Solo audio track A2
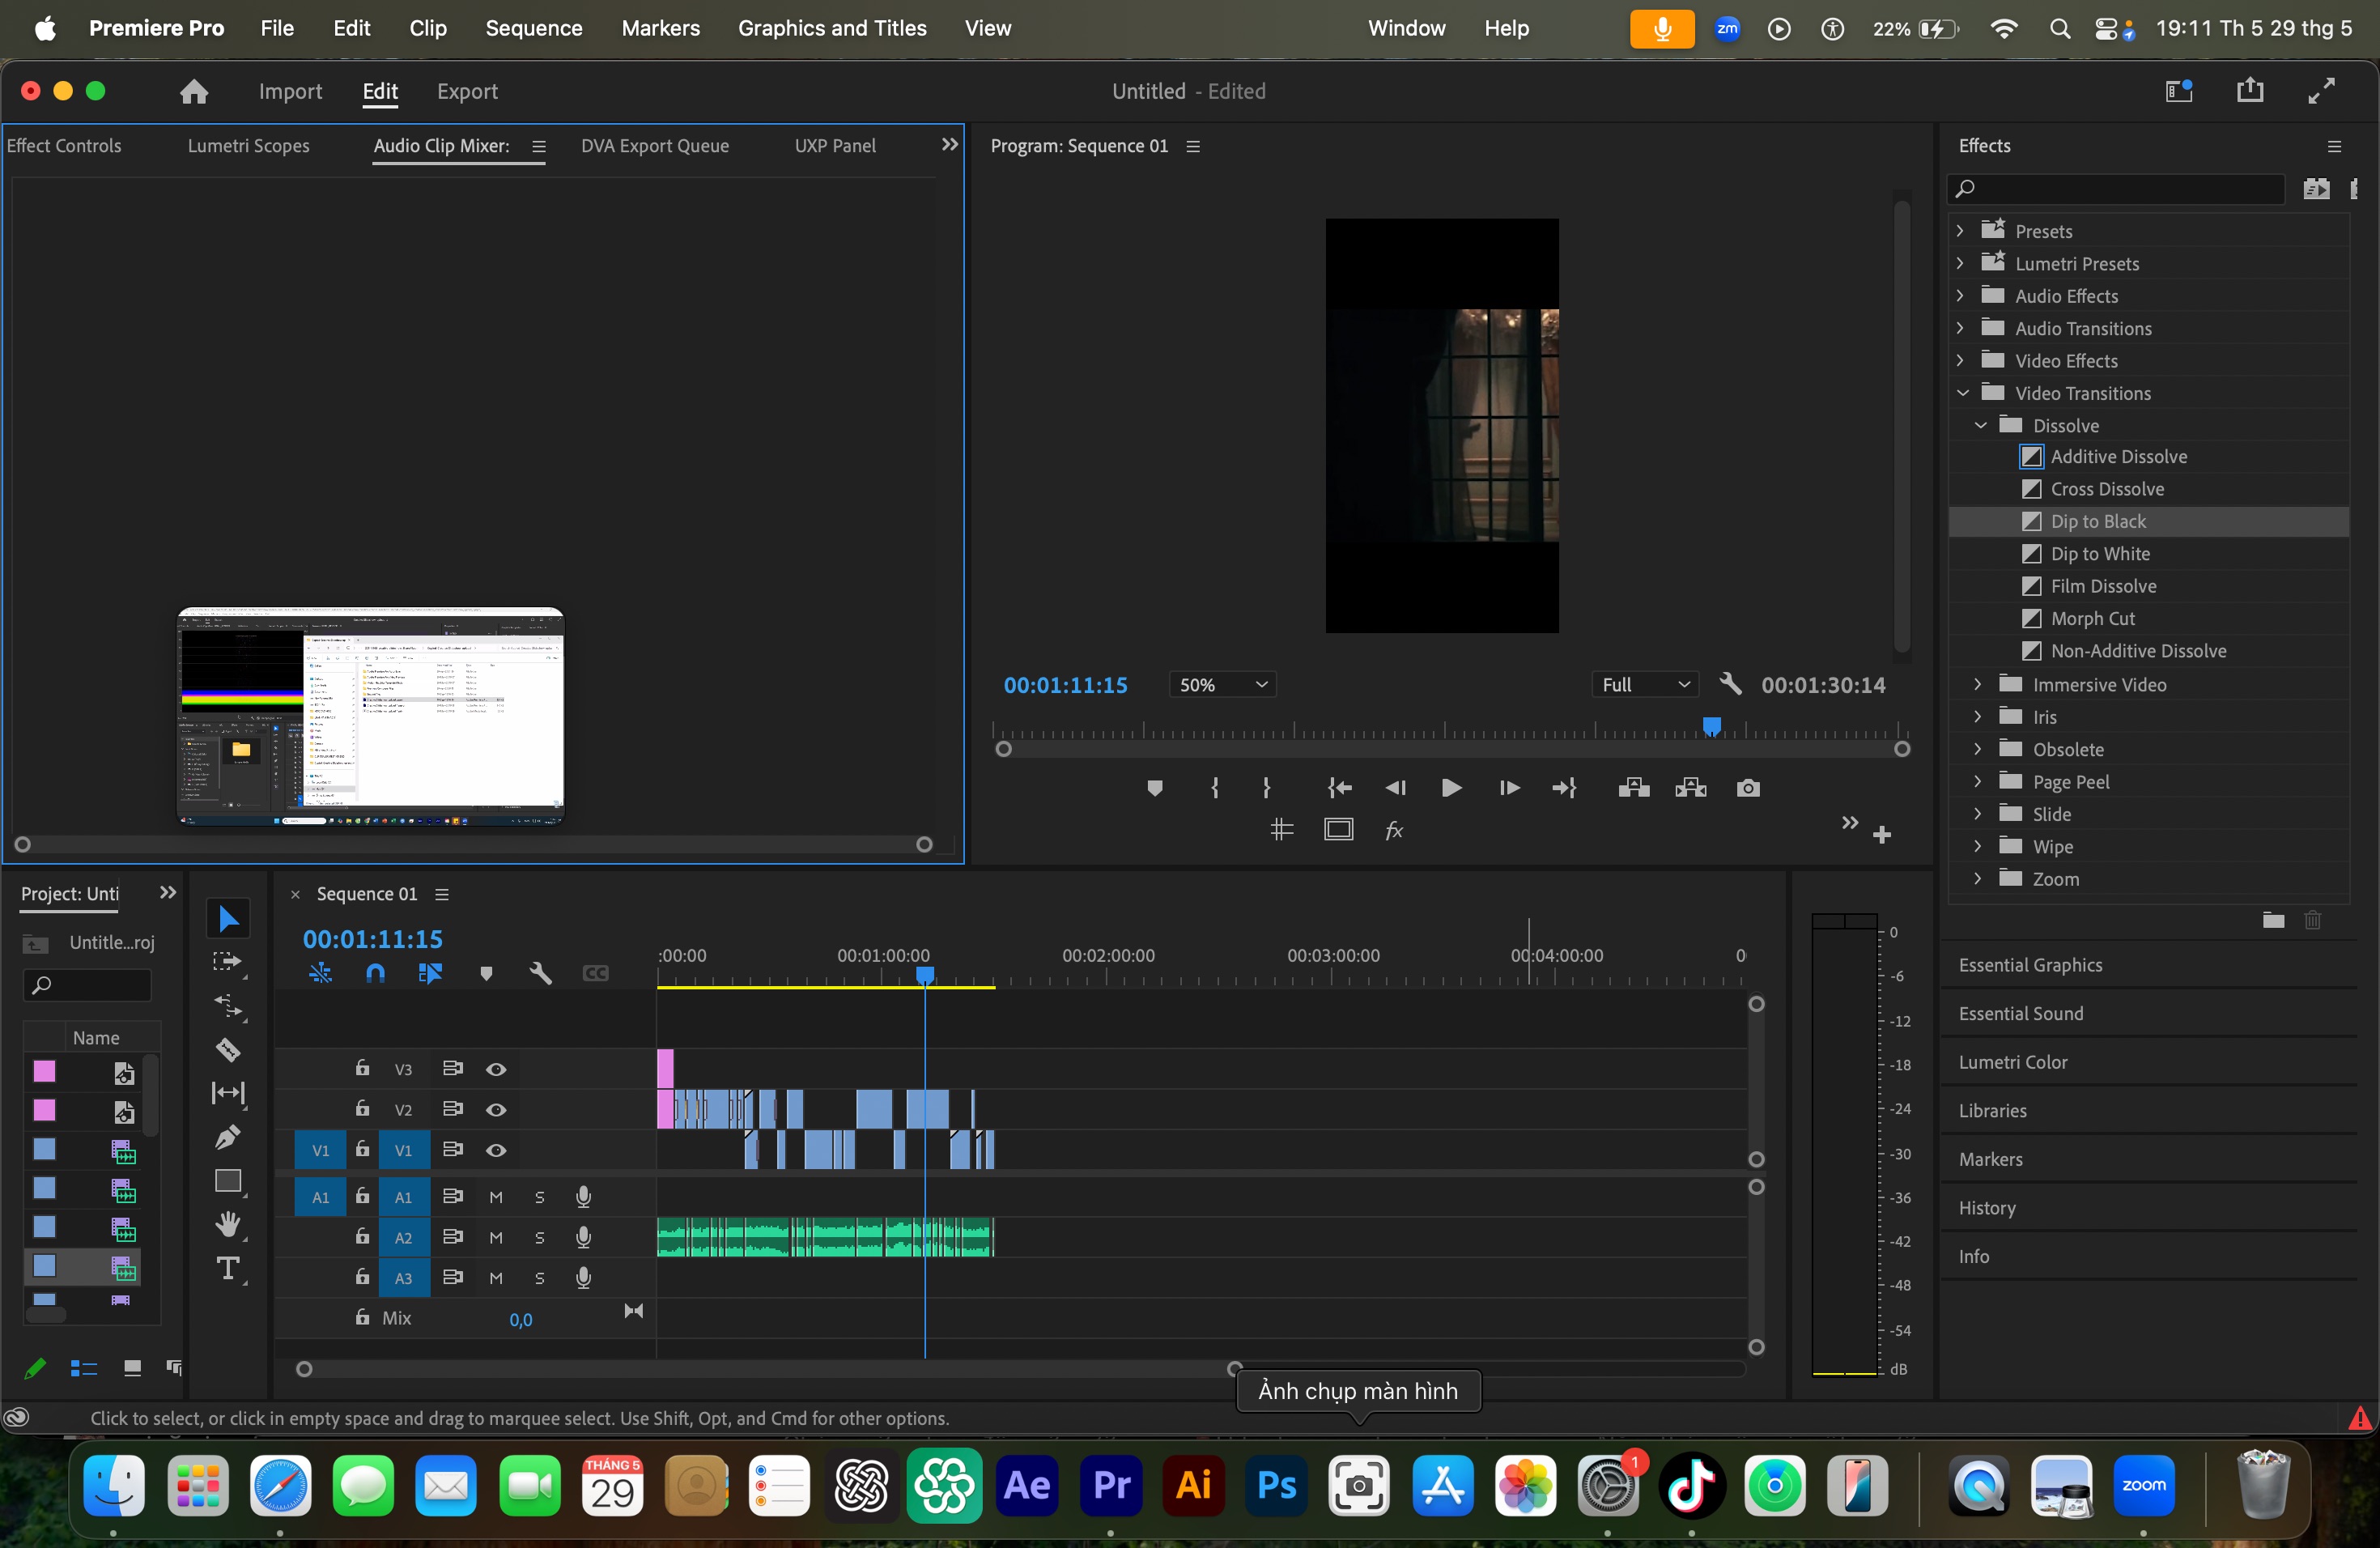Screen dimensions: 2380x1548 pos(540,1237)
